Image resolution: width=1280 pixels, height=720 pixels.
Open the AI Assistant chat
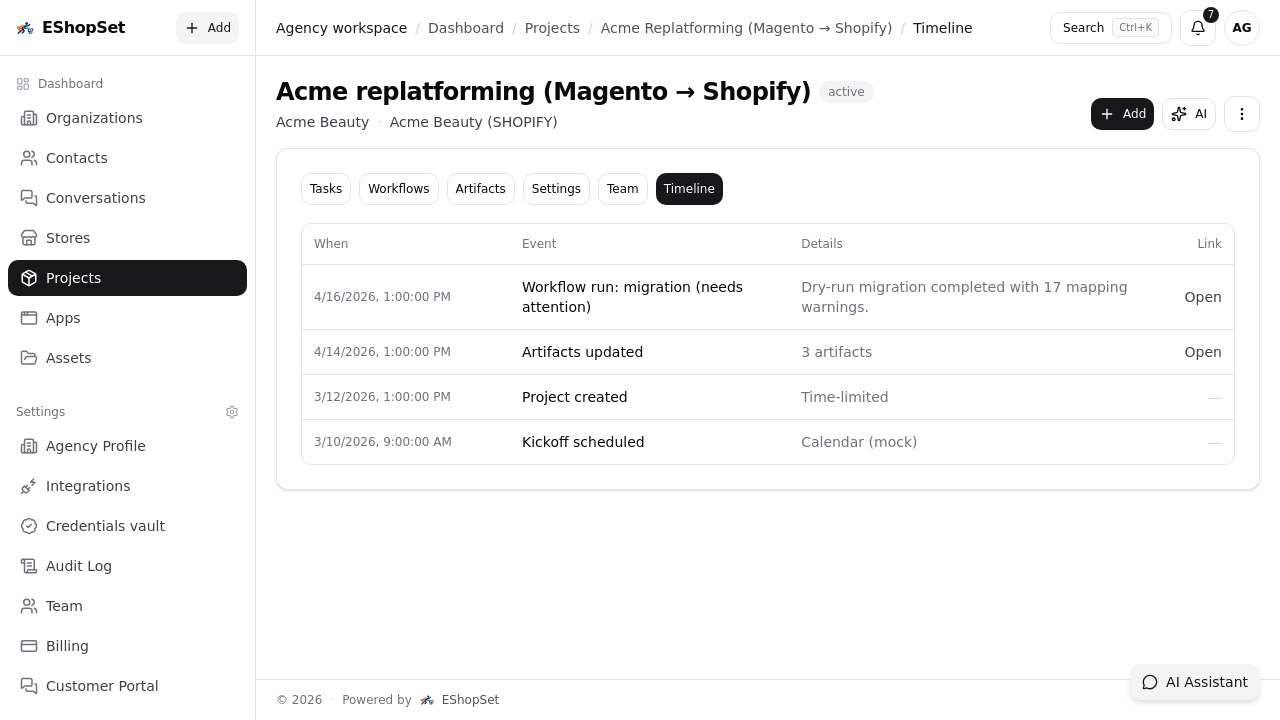1195,682
